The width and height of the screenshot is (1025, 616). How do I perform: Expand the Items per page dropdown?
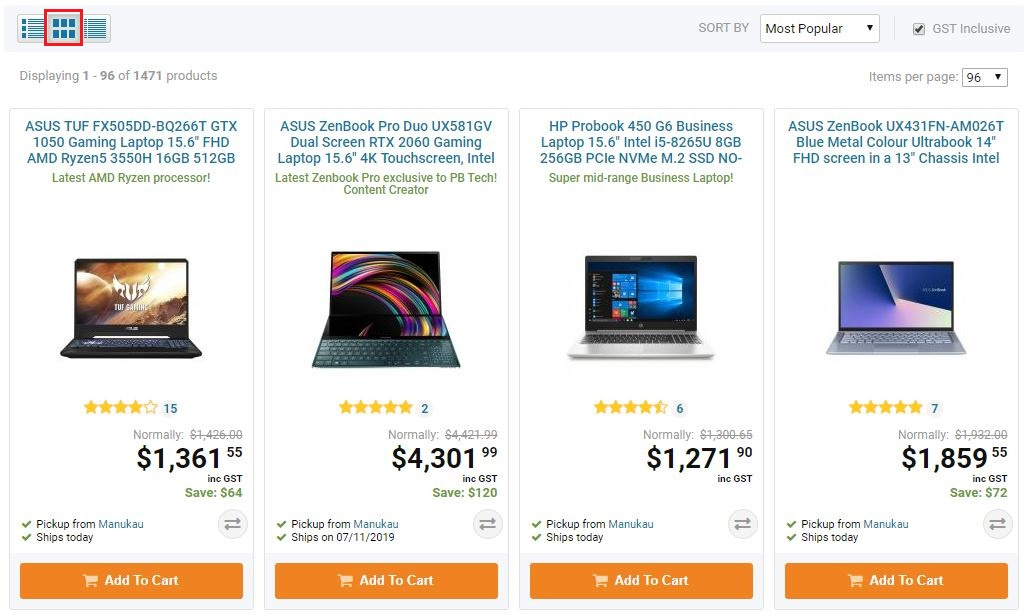click(x=984, y=77)
